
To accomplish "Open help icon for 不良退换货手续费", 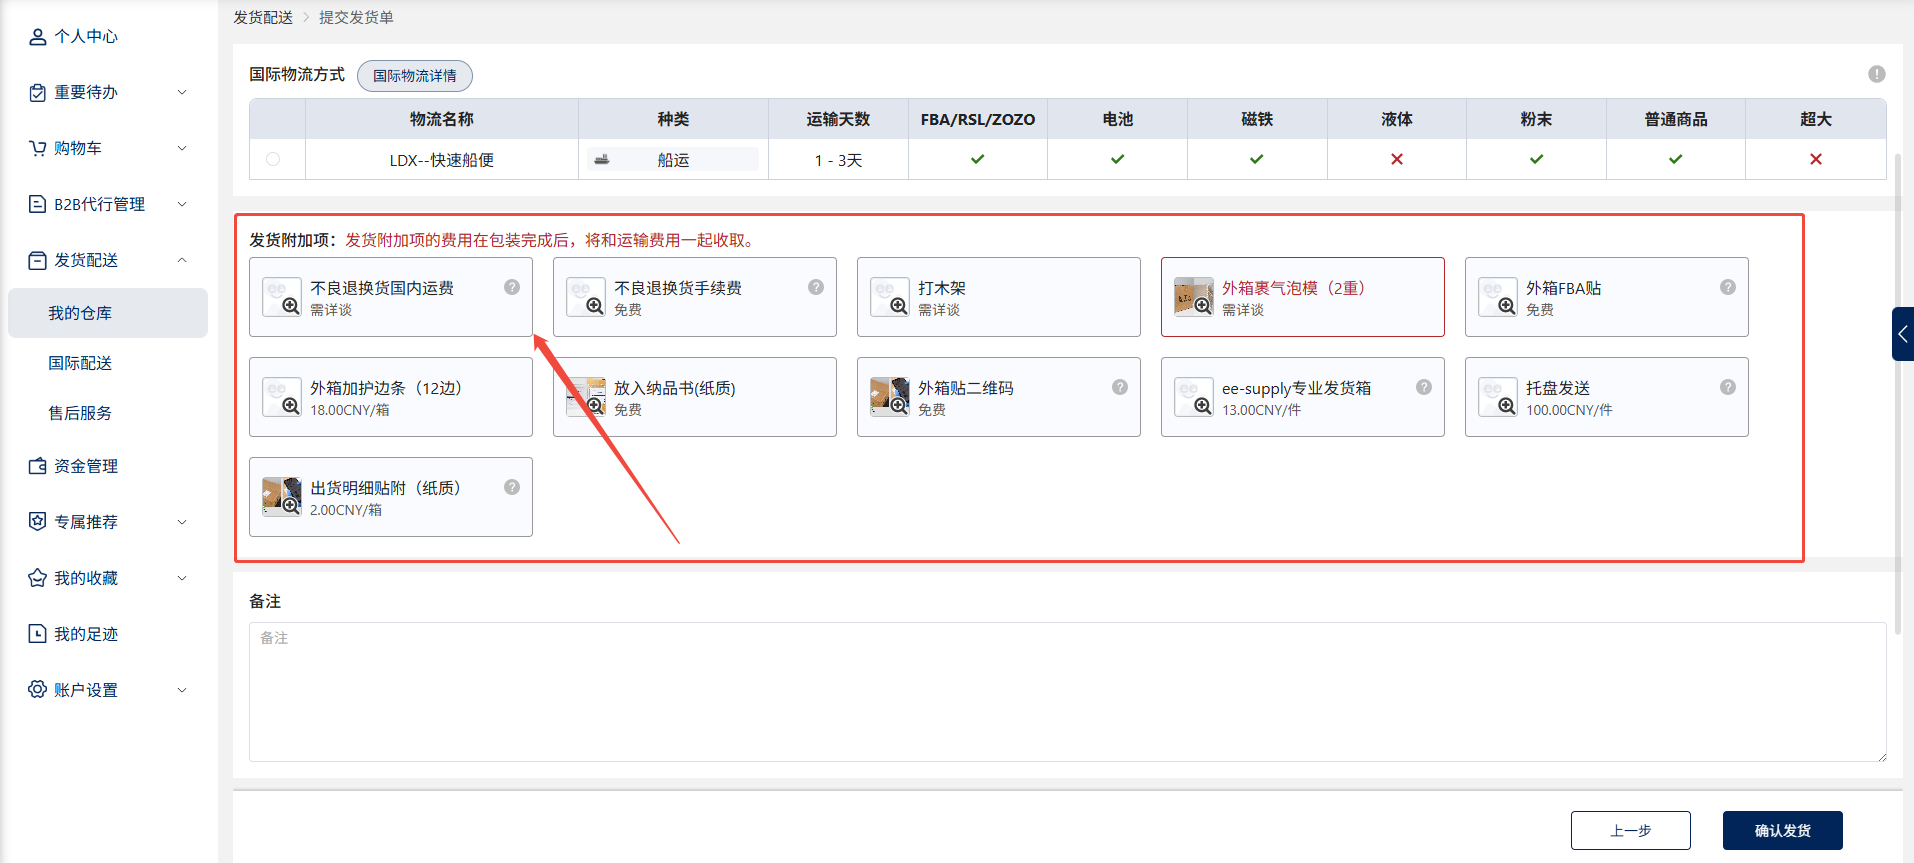I will click(x=816, y=287).
